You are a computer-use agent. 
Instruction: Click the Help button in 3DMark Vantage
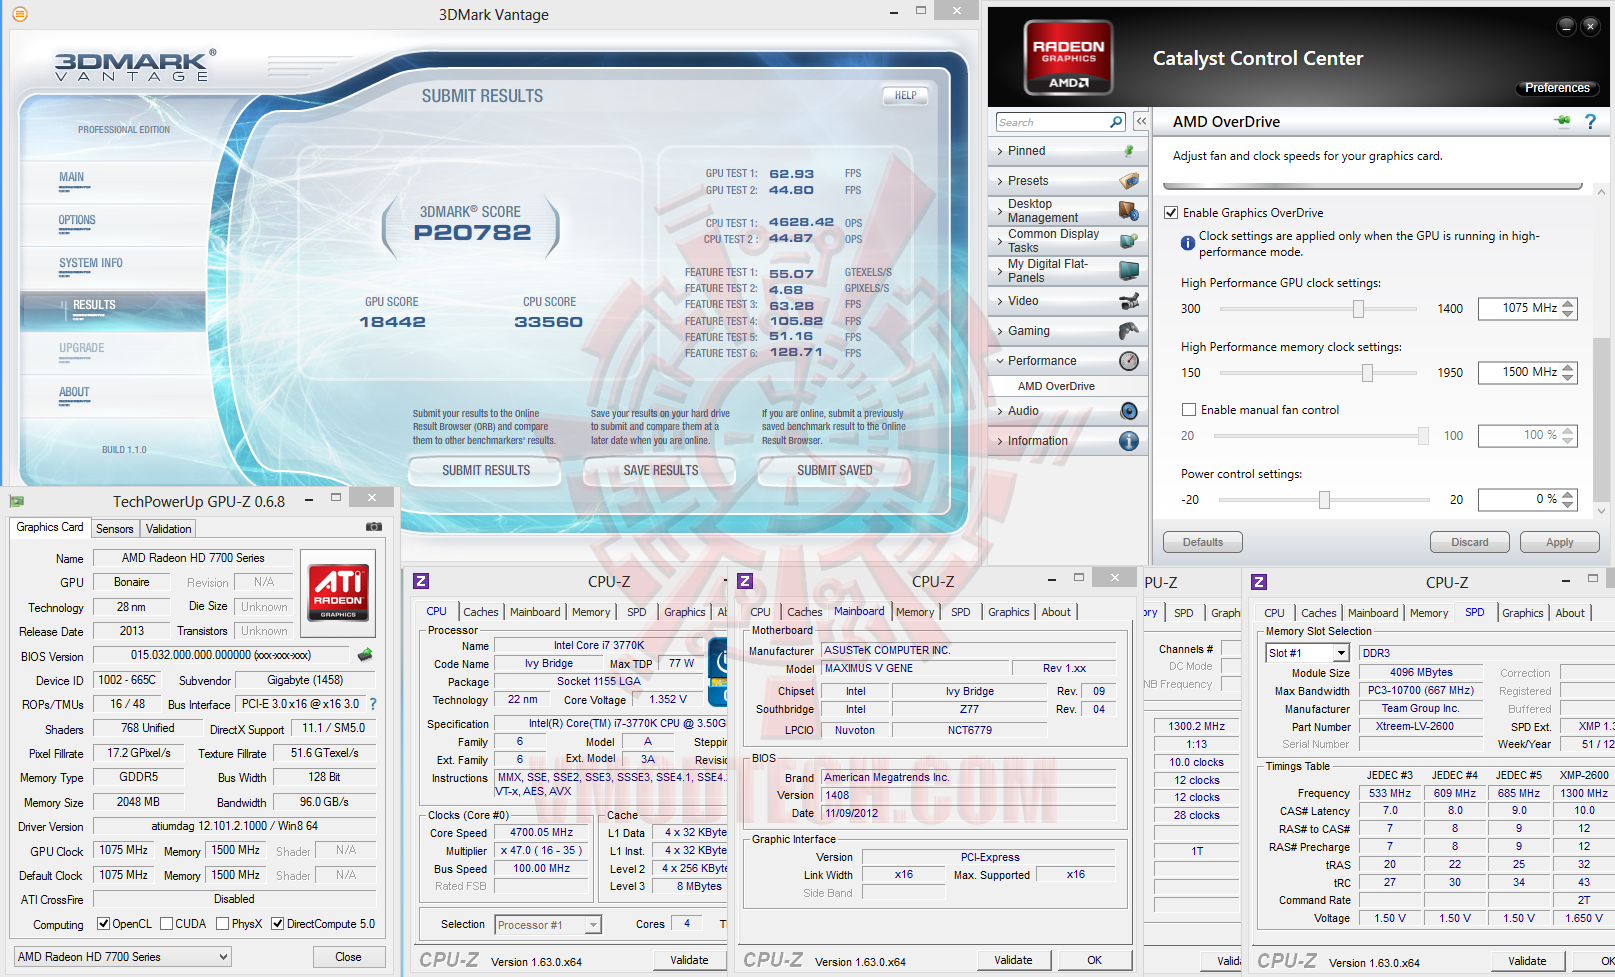[906, 96]
